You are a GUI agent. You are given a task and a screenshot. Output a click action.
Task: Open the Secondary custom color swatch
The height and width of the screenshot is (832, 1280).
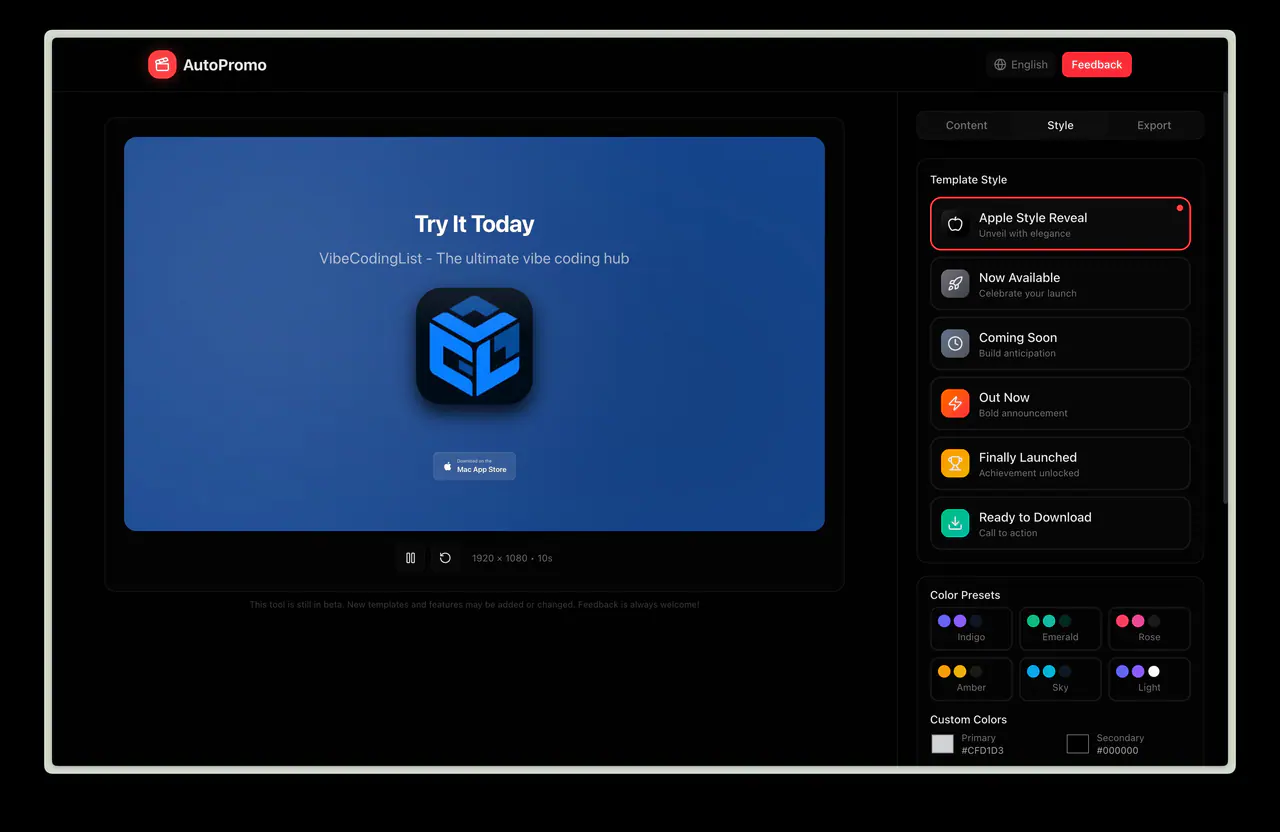coord(1077,744)
